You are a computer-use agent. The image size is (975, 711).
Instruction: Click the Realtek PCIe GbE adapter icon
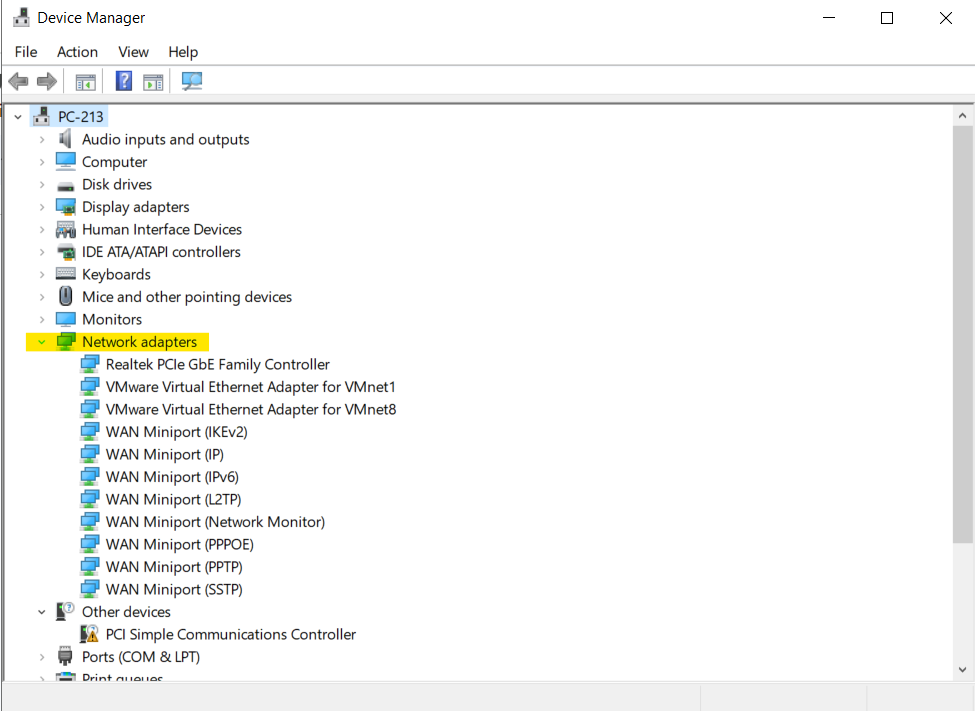click(90, 364)
